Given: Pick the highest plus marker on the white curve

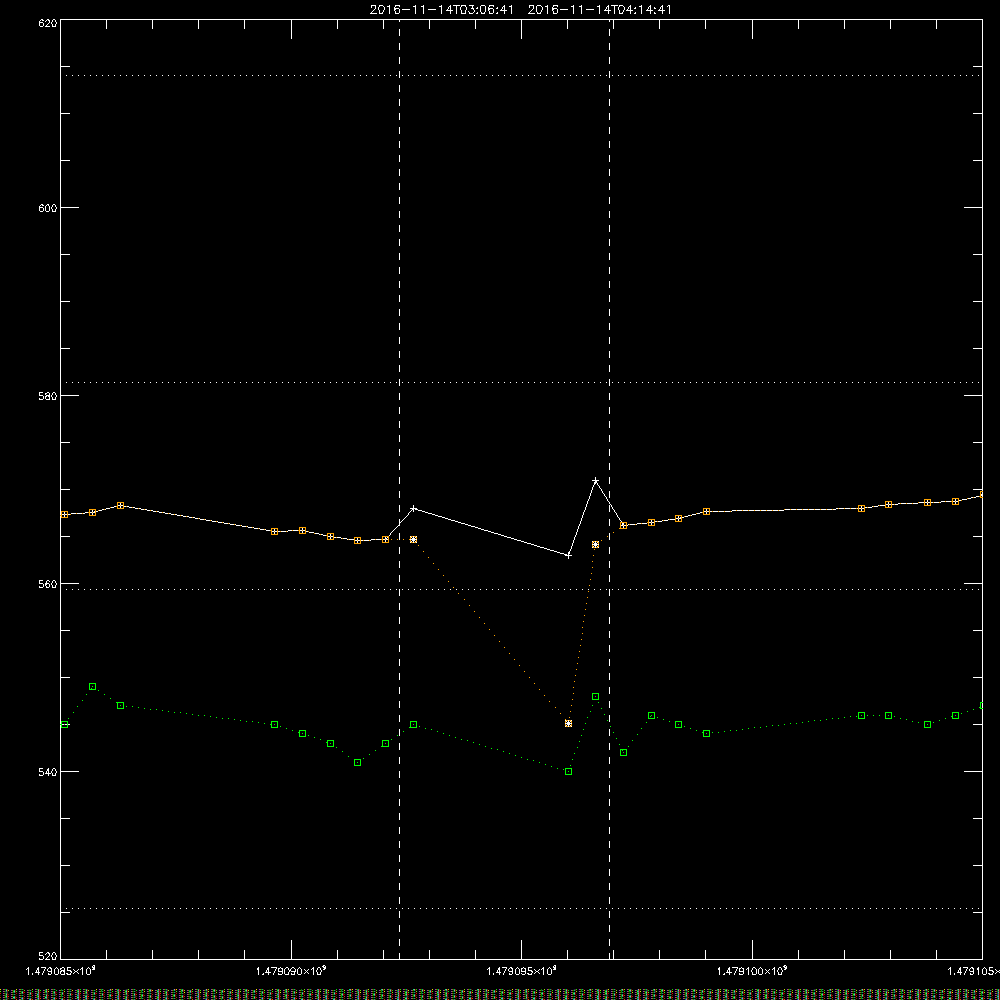Looking at the screenshot, I should tap(596, 480).
